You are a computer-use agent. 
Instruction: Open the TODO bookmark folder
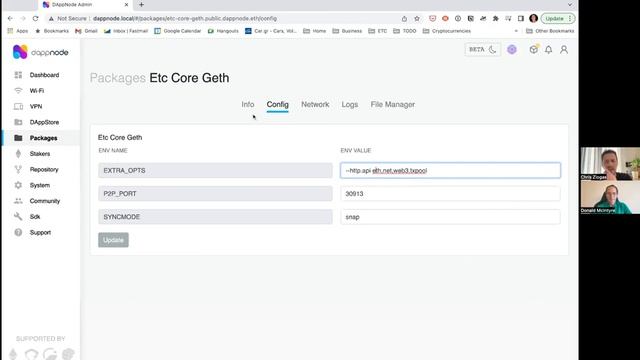[x=404, y=31]
